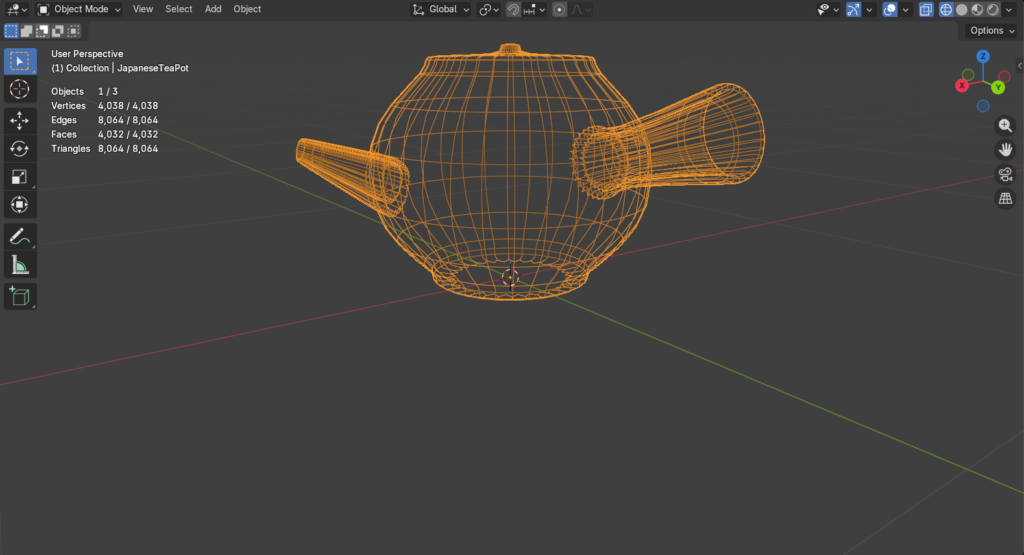Click the hand icon to pan view

(x=1005, y=150)
